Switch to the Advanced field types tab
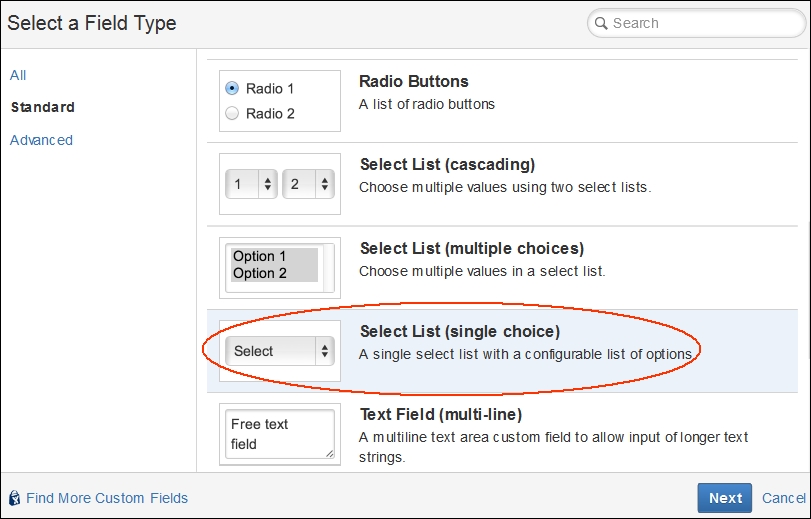811x519 pixels. pyautogui.click(x=41, y=140)
